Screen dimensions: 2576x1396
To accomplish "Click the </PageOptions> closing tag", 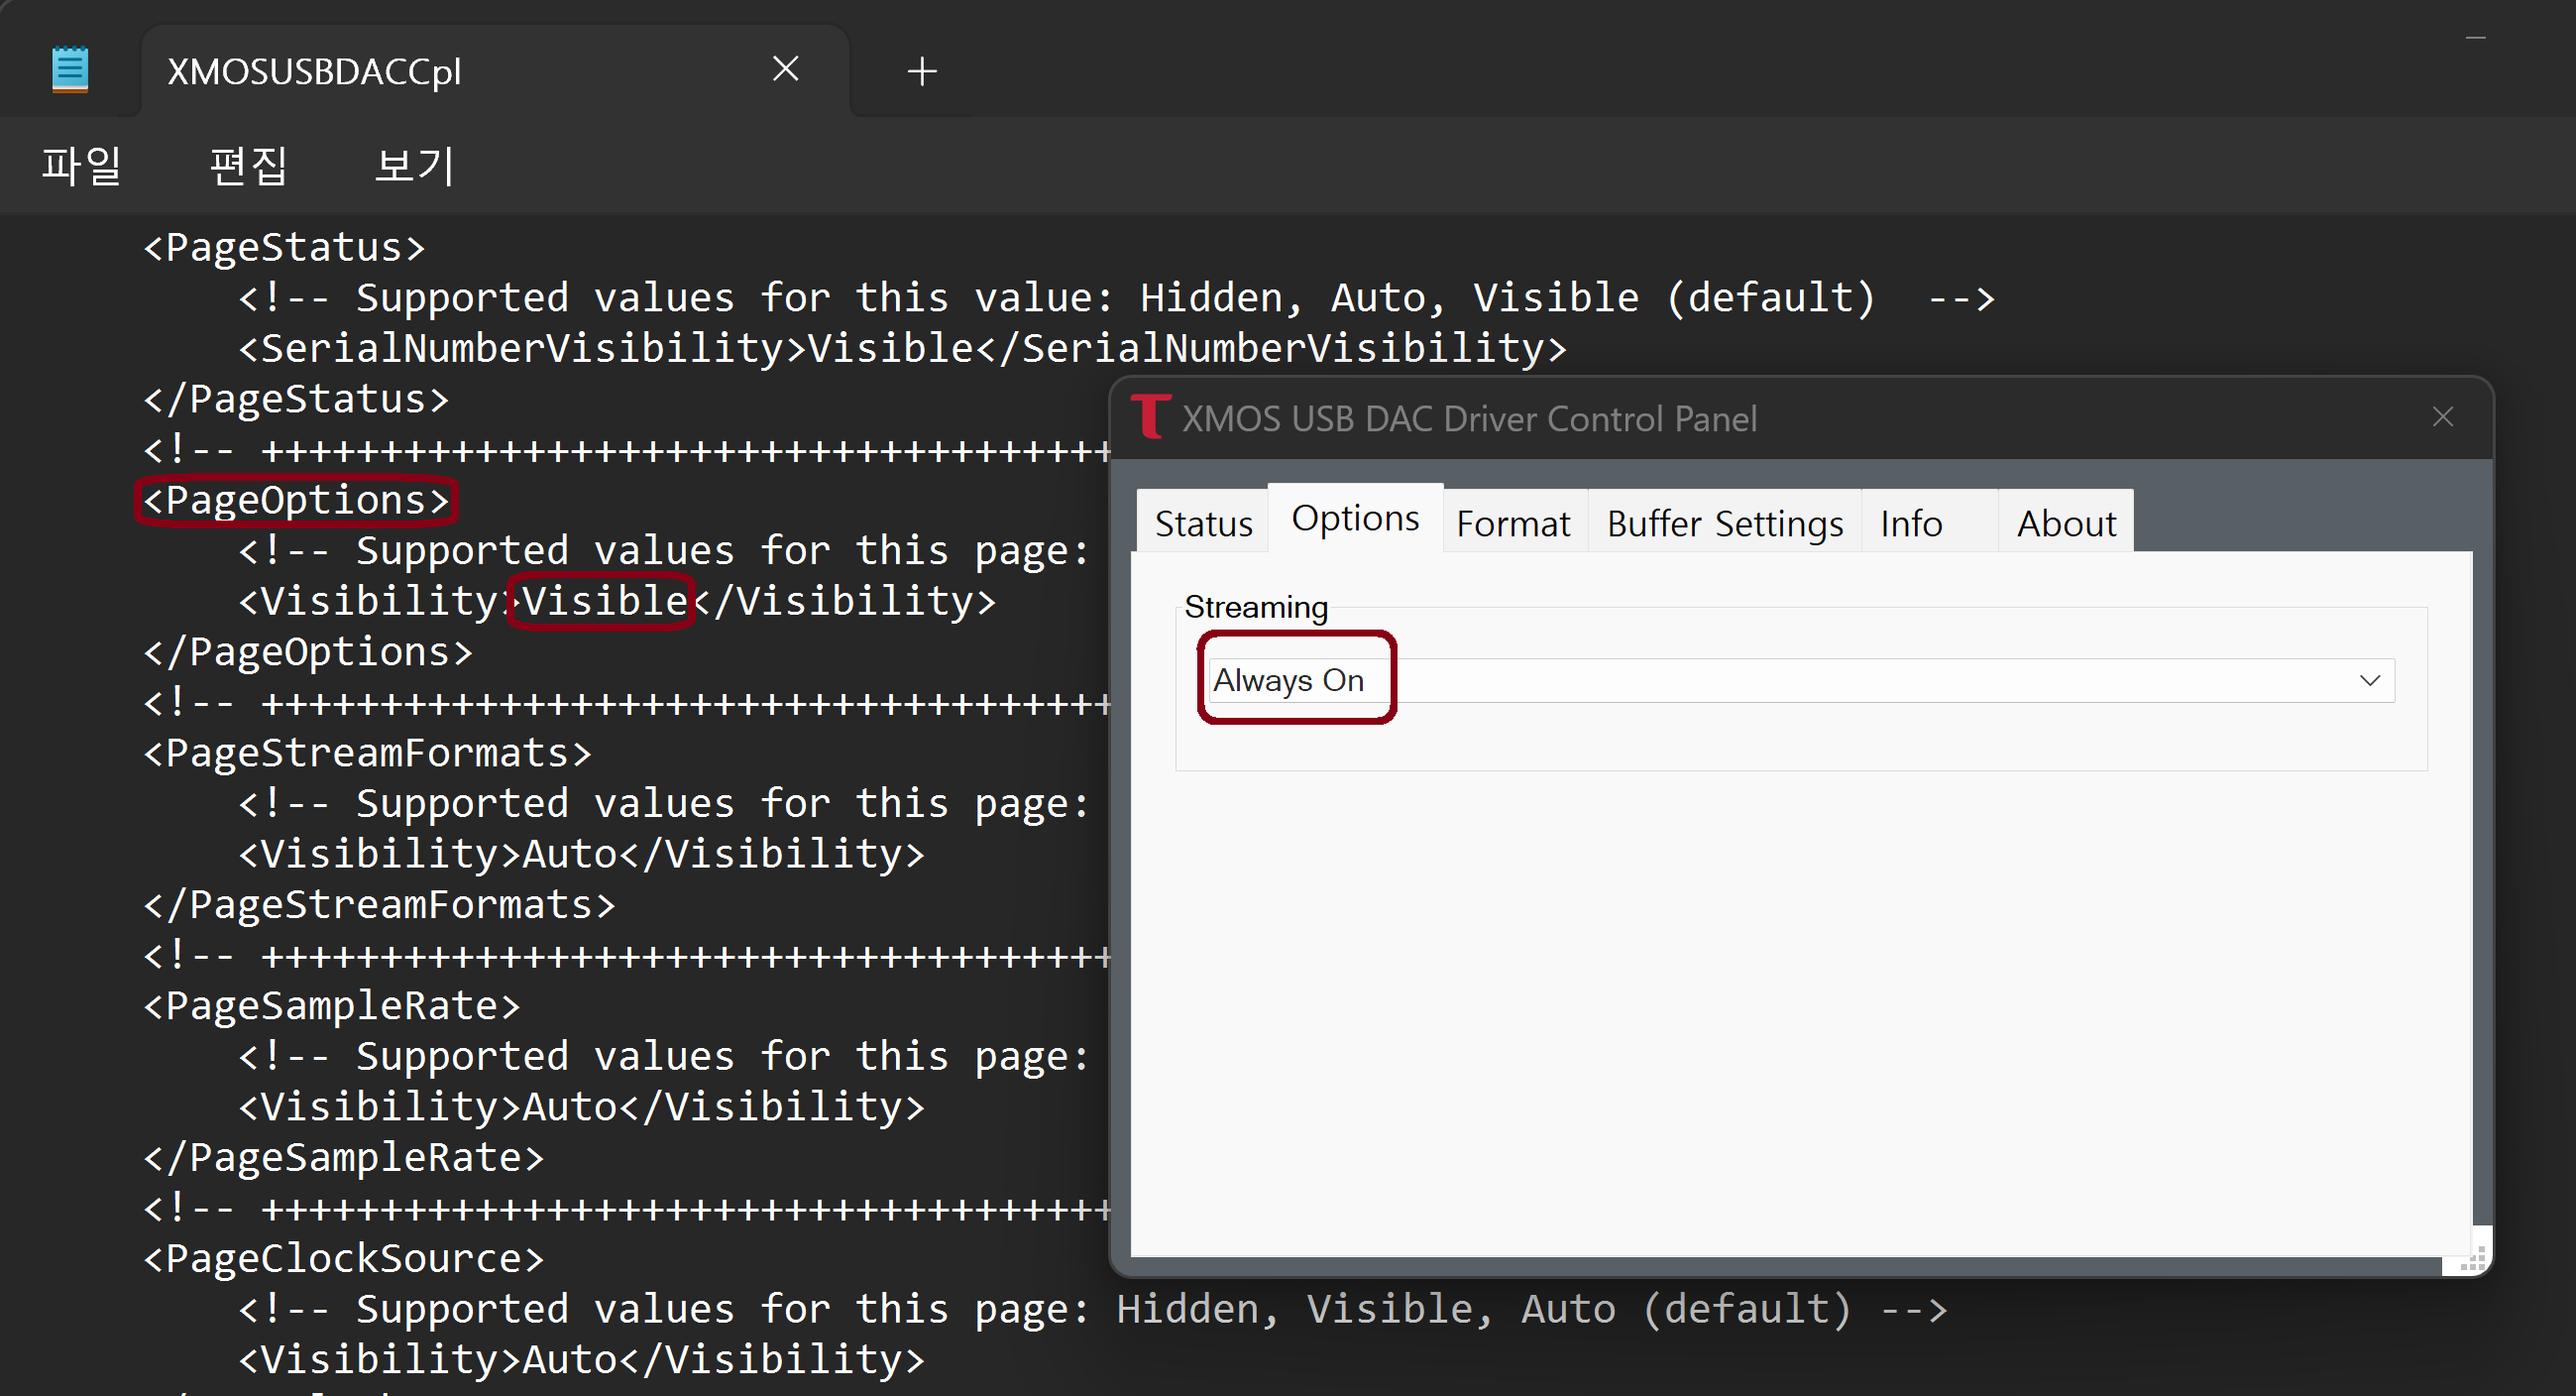I will click(308, 651).
